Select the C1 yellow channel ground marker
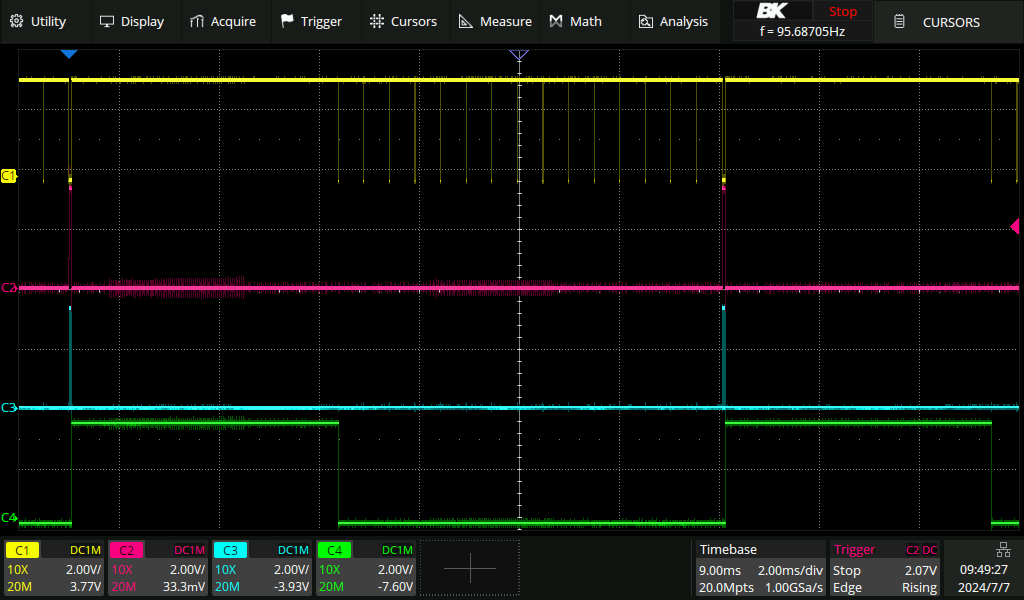The height and width of the screenshot is (600, 1024). pos(8,176)
